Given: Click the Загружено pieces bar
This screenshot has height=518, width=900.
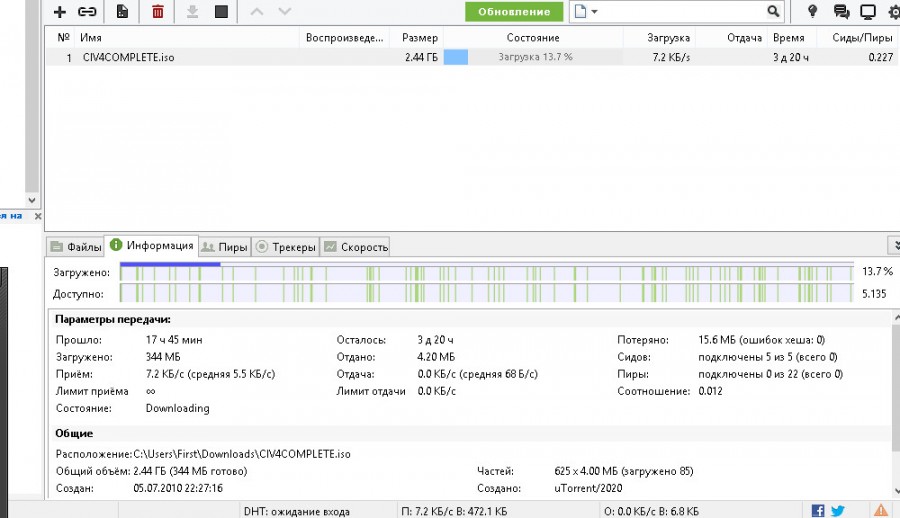Looking at the screenshot, I should (486, 272).
